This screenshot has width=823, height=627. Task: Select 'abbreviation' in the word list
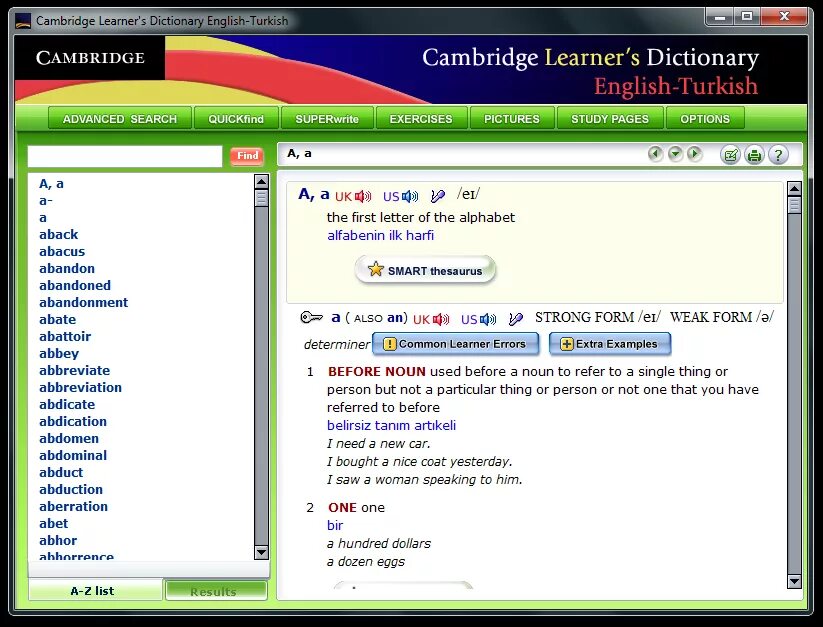(80, 387)
